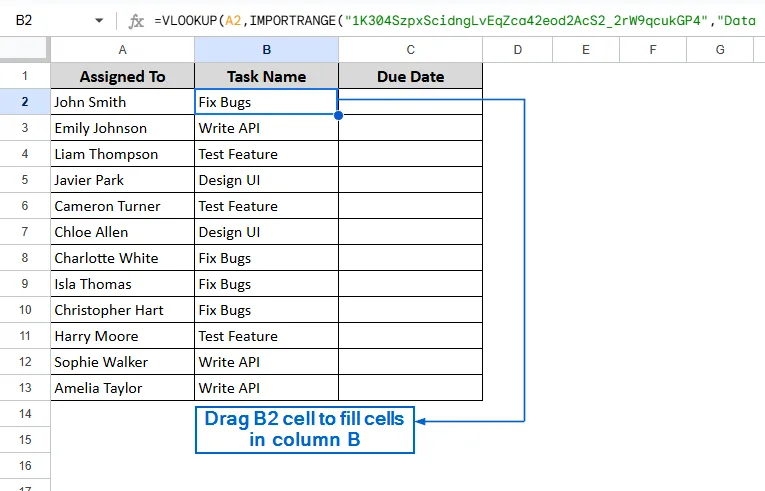Select column A header
The height and width of the screenshot is (491, 765).
pyautogui.click(x=122, y=50)
